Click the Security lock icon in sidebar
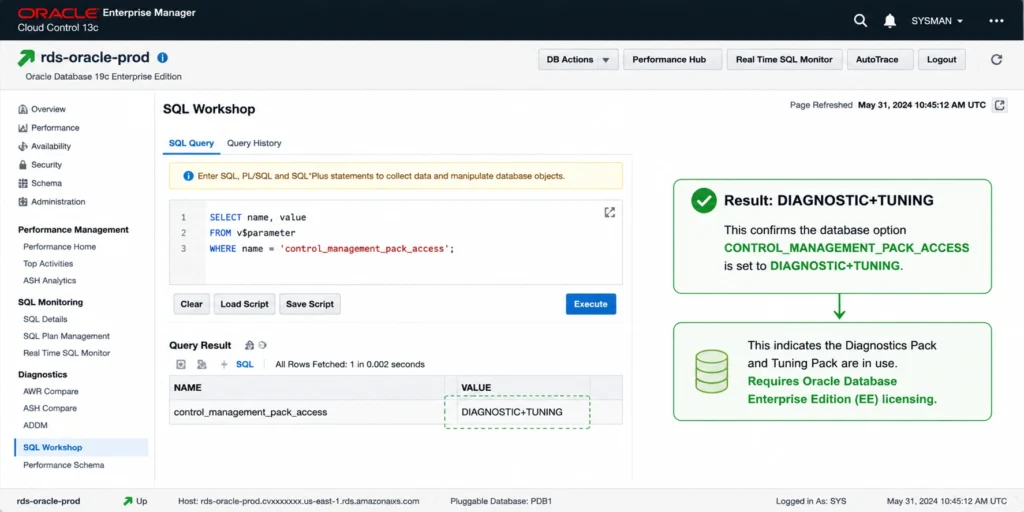Image resolution: width=1024 pixels, height=512 pixels. click(23, 165)
